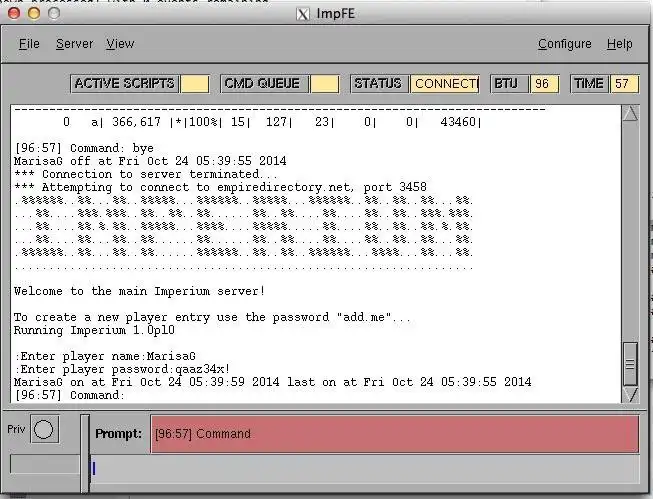The image size is (653, 499).
Task: Click the gray zoom window button
Action: [x=54, y=13]
